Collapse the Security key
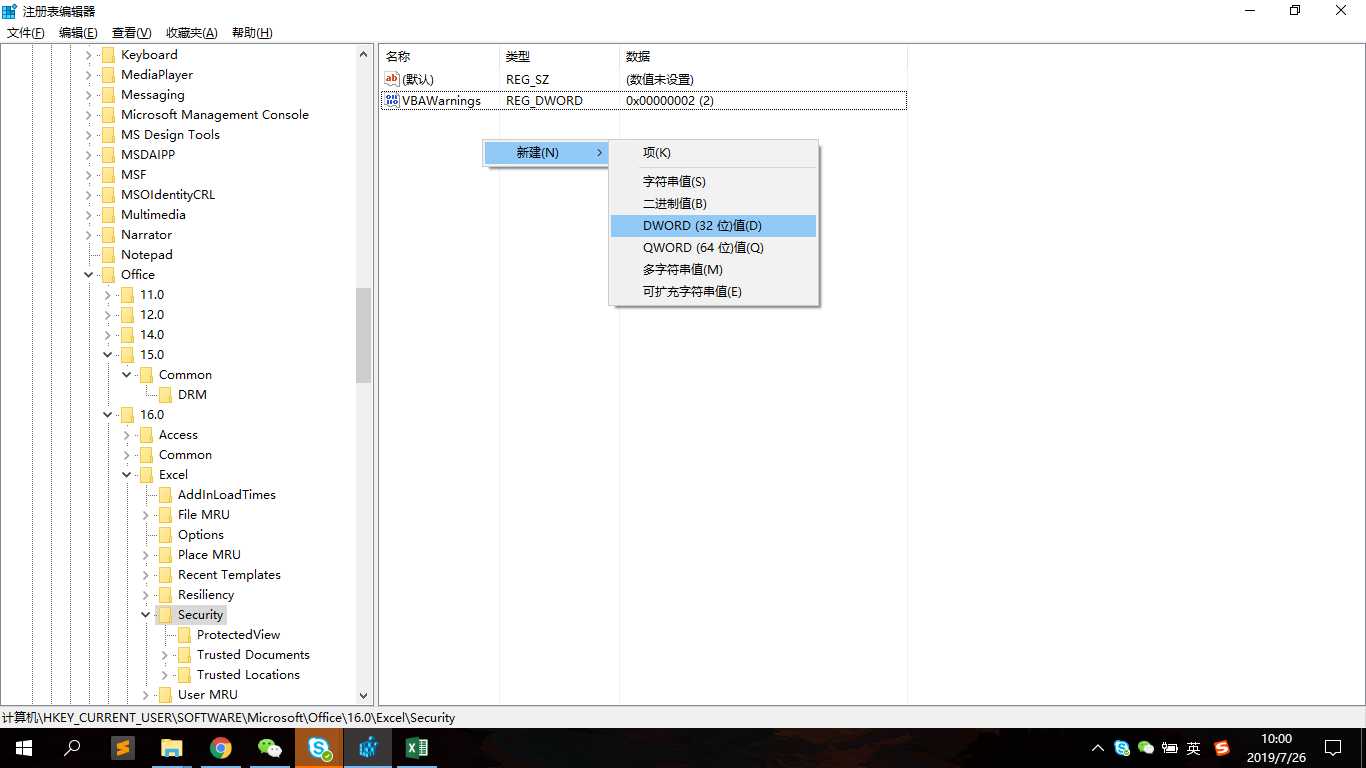1366x768 pixels. click(146, 615)
